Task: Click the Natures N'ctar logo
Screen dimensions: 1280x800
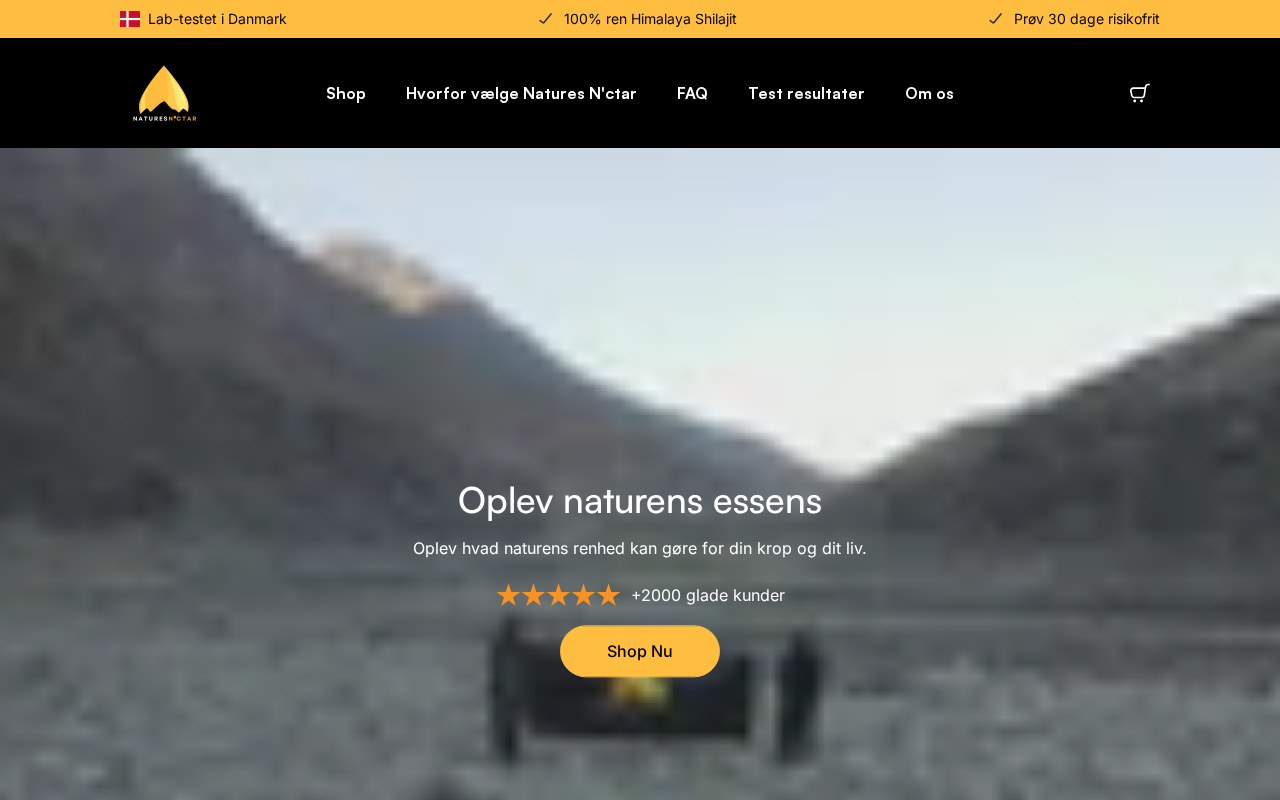Action: point(165,93)
